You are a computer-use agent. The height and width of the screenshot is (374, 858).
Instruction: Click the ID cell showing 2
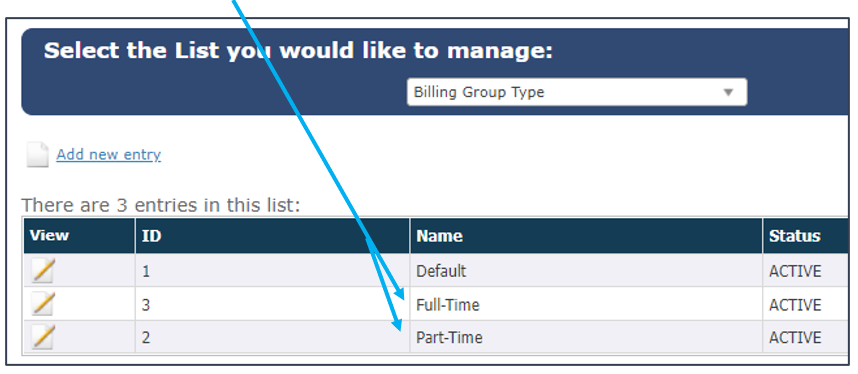273,337
